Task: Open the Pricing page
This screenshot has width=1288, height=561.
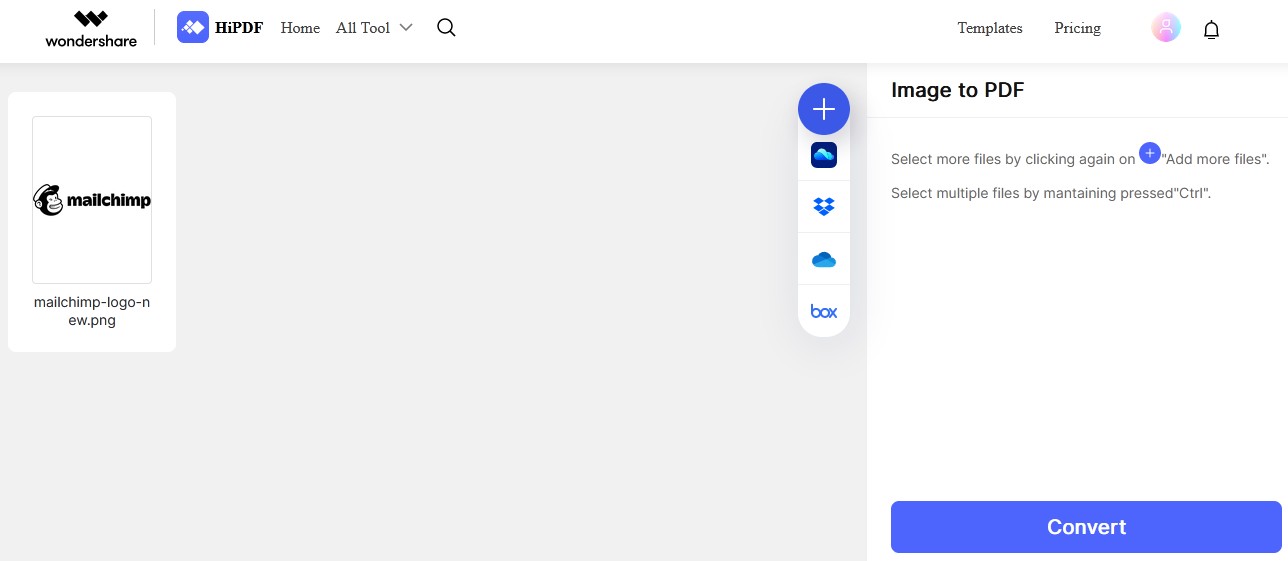Action: coord(1077,28)
